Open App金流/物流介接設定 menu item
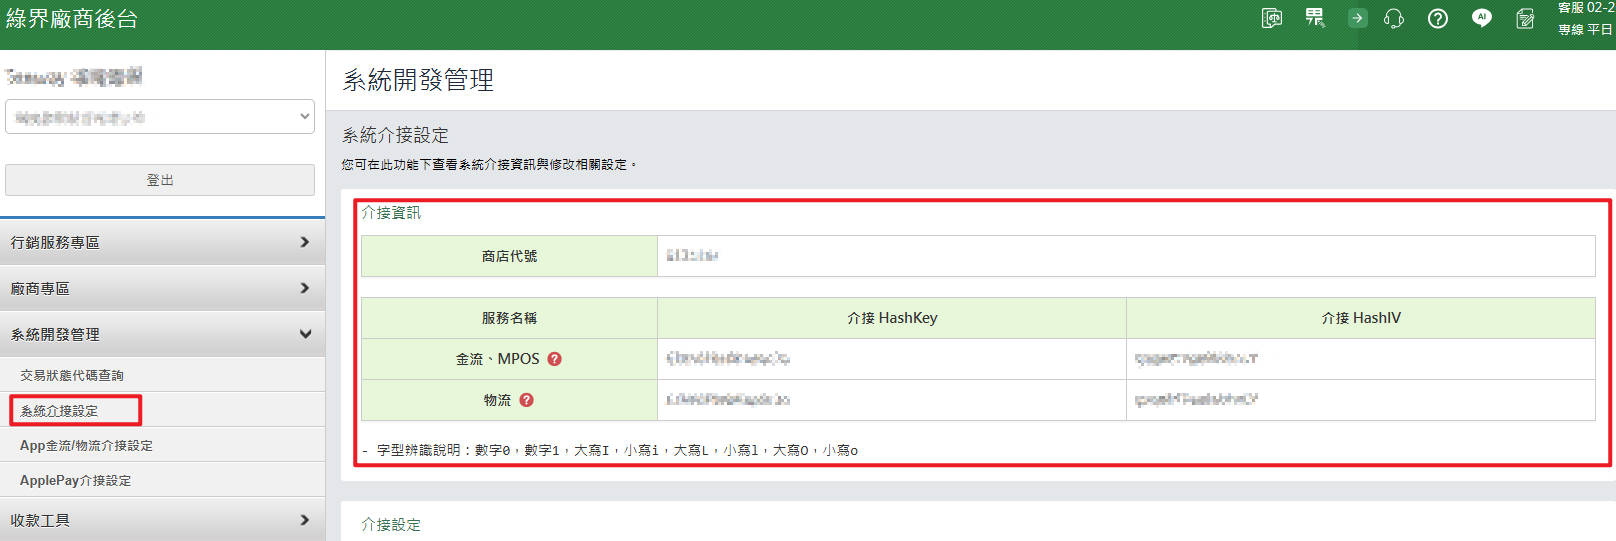The image size is (1616, 541). [x=86, y=445]
